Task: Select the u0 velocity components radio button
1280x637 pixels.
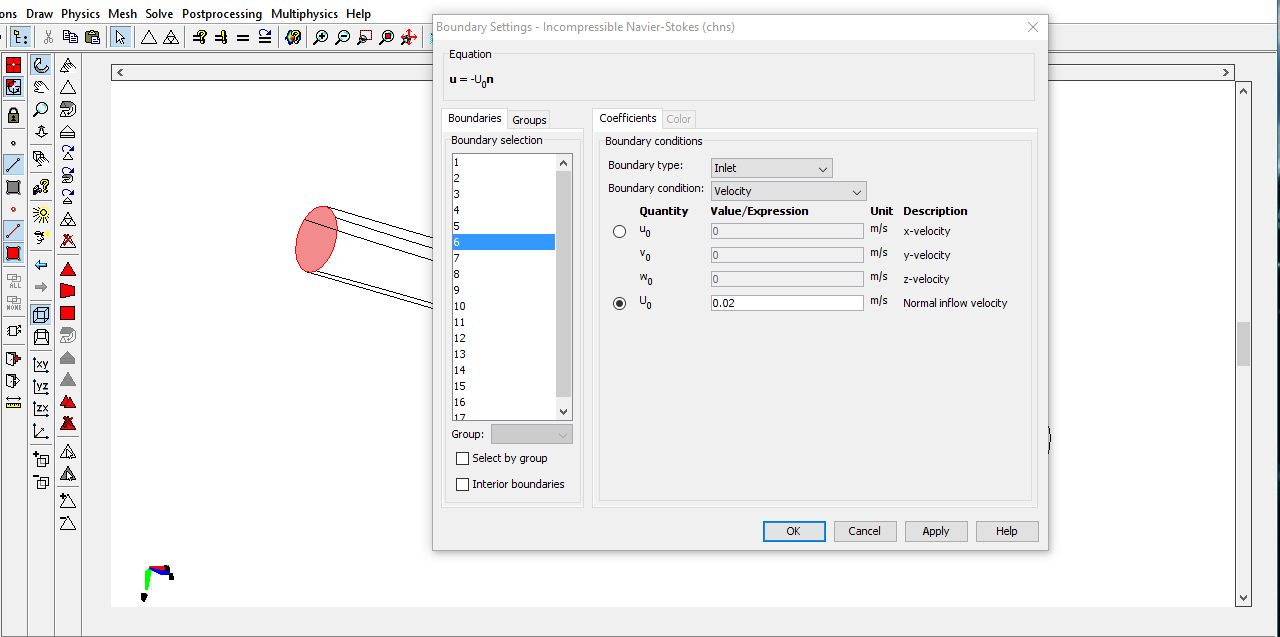Action: 619,232
